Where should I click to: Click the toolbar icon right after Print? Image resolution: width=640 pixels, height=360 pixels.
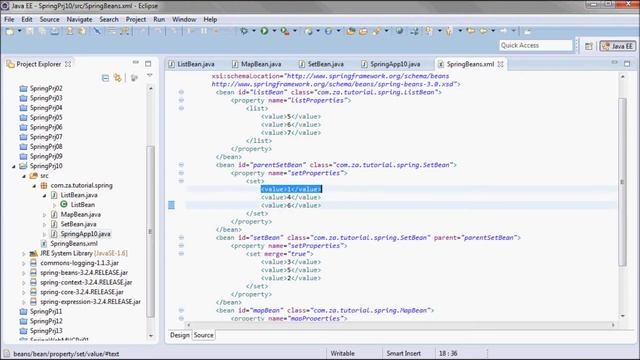[70, 31]
